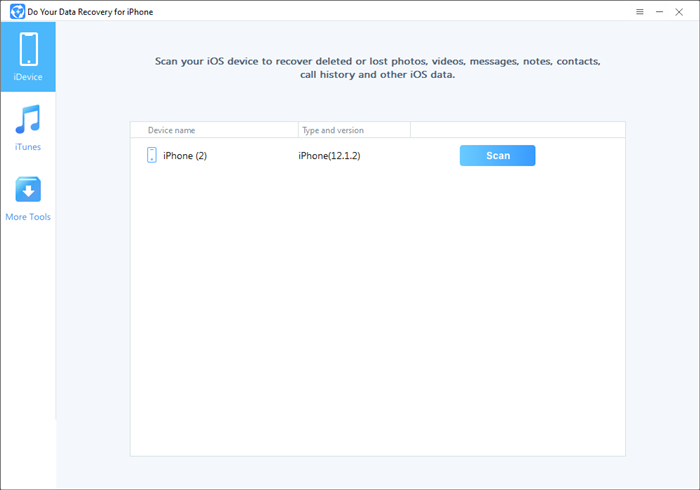This screenshot has height=490, width=700.
Task: Click the blank third column header
Action: tap(517, 130)
